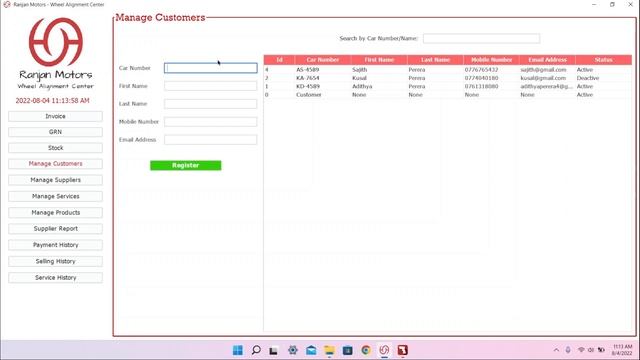
Task: Click the First Name column header
Action: click(x=379, y=60)
